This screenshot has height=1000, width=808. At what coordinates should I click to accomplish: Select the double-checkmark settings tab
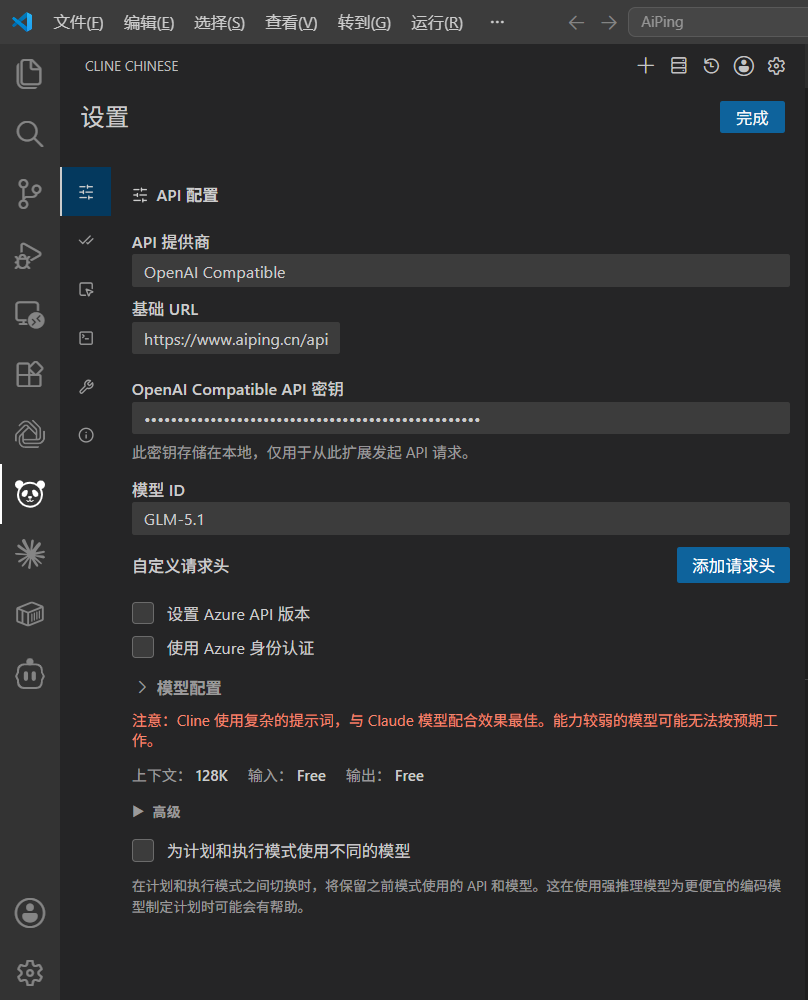point(86,240)
